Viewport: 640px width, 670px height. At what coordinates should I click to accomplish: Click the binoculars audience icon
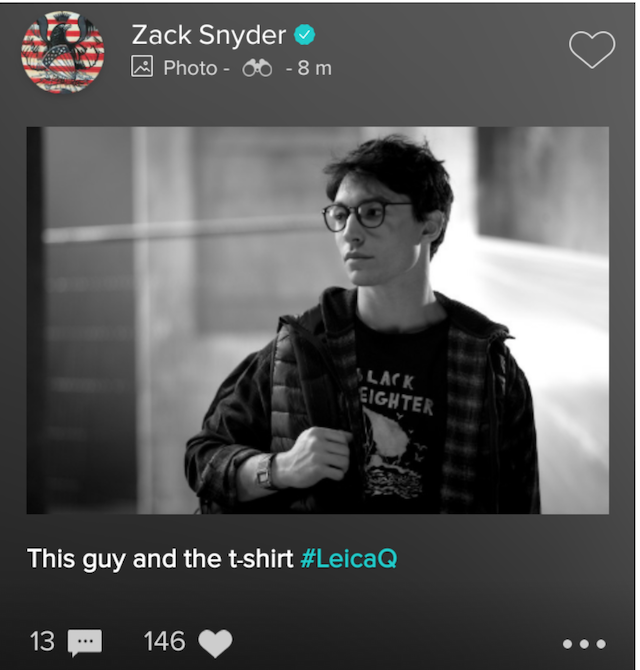257,68
